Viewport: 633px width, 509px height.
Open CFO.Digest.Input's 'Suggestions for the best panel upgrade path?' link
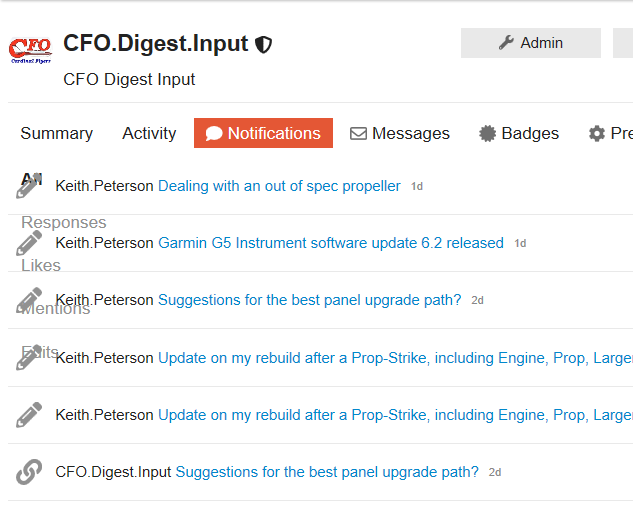point(327,472)
